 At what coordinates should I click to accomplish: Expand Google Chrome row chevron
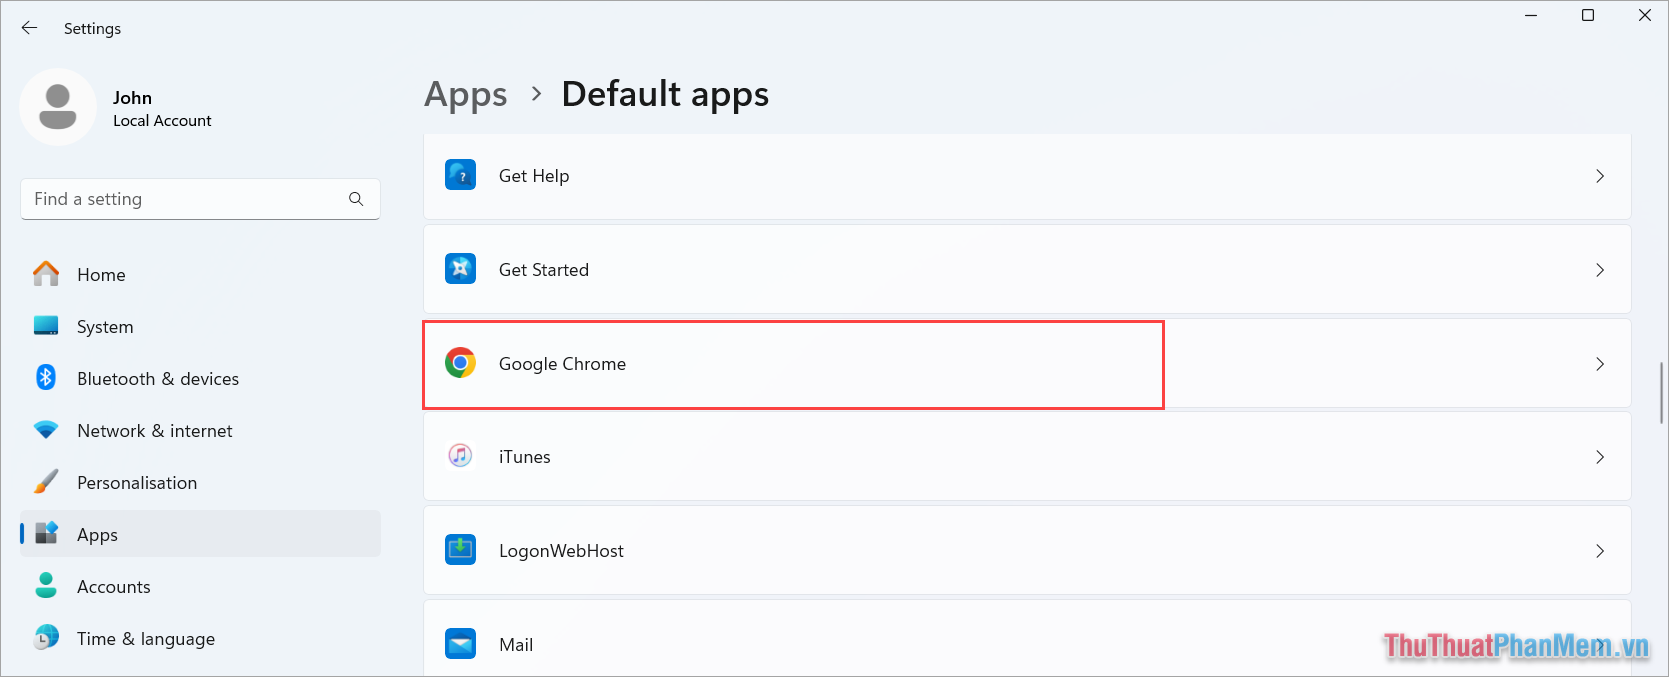click(1600, 364)
